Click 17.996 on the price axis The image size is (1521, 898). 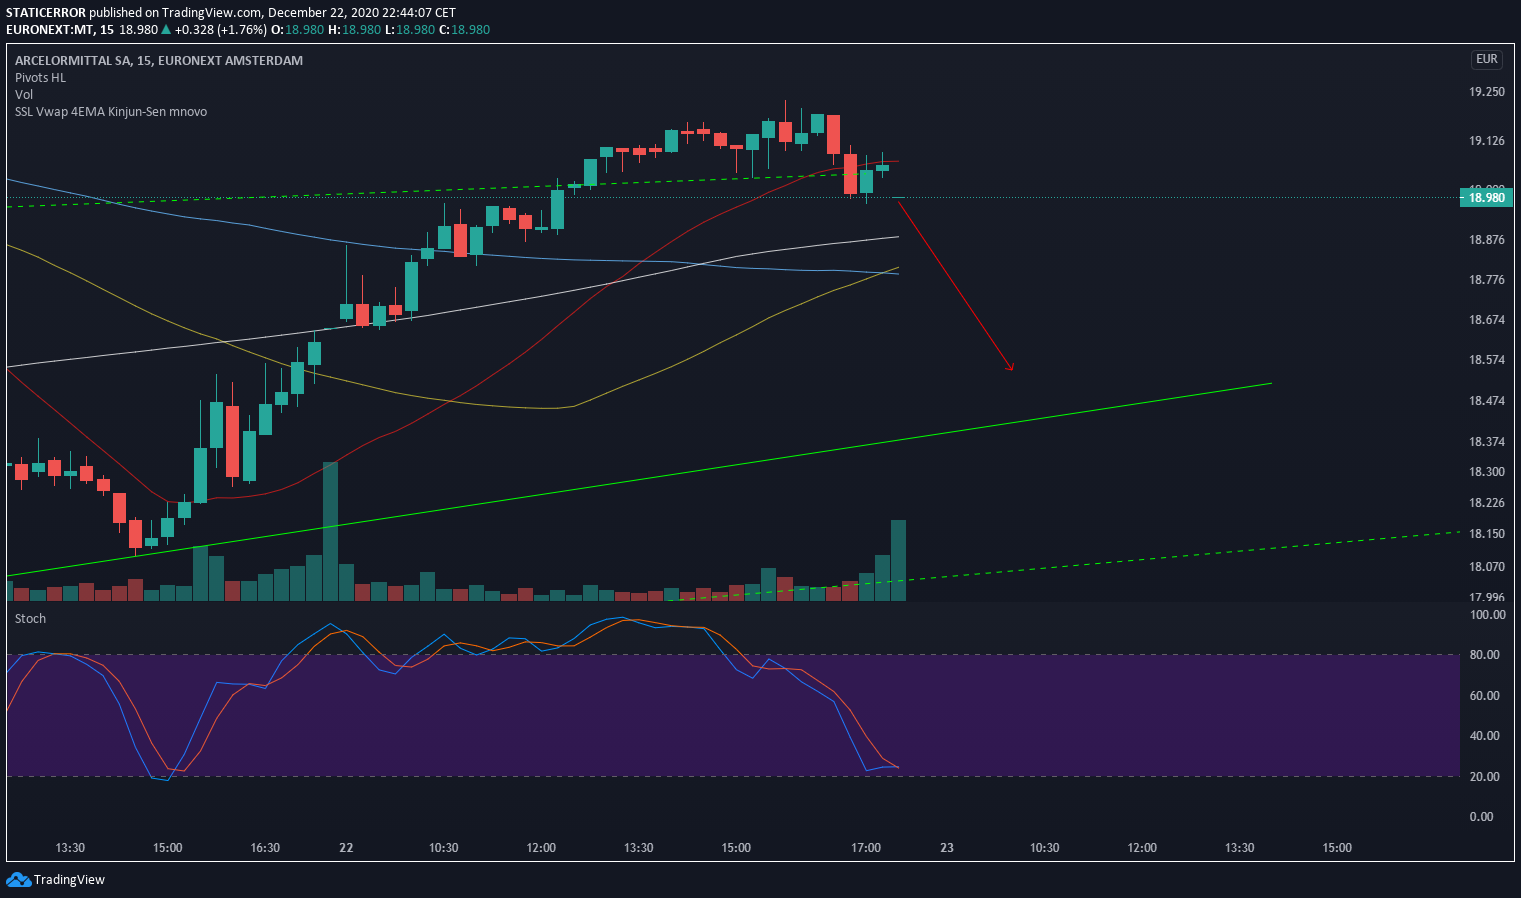[1486, 598]
